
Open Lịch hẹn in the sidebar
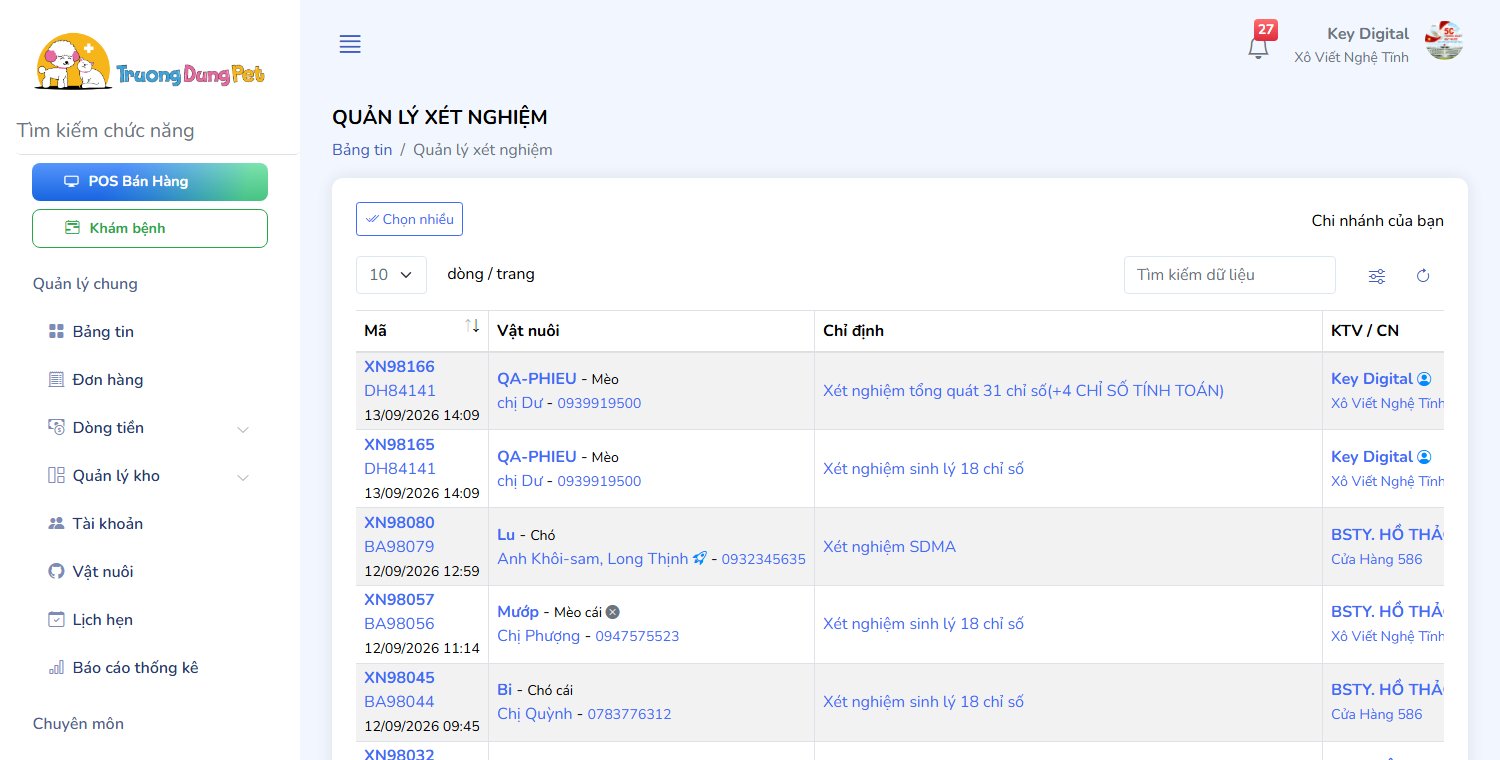pos(103,620)
